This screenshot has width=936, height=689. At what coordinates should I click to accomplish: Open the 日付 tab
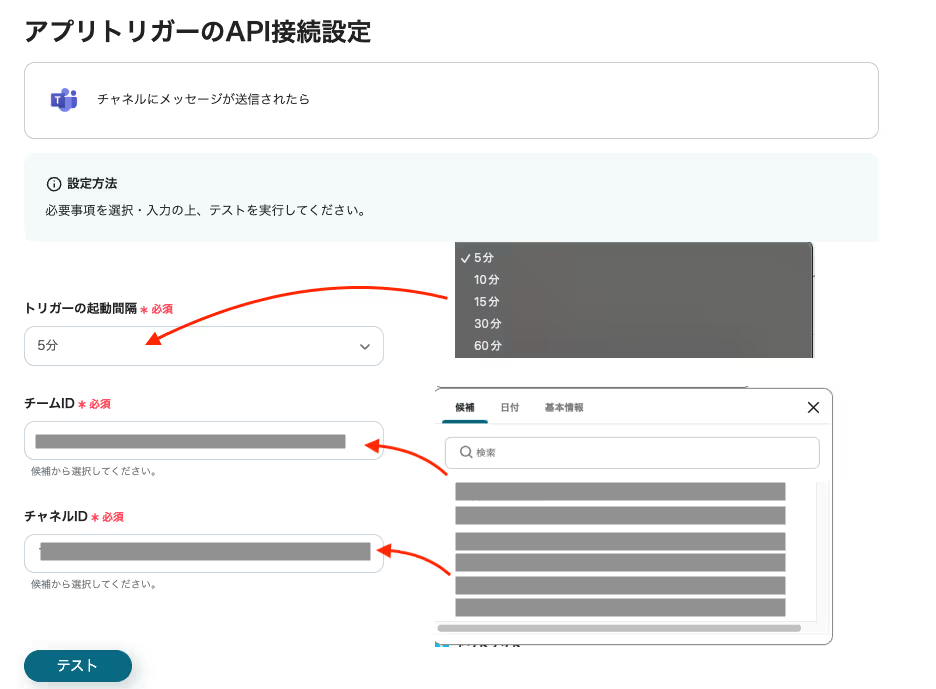coord(510,408)
